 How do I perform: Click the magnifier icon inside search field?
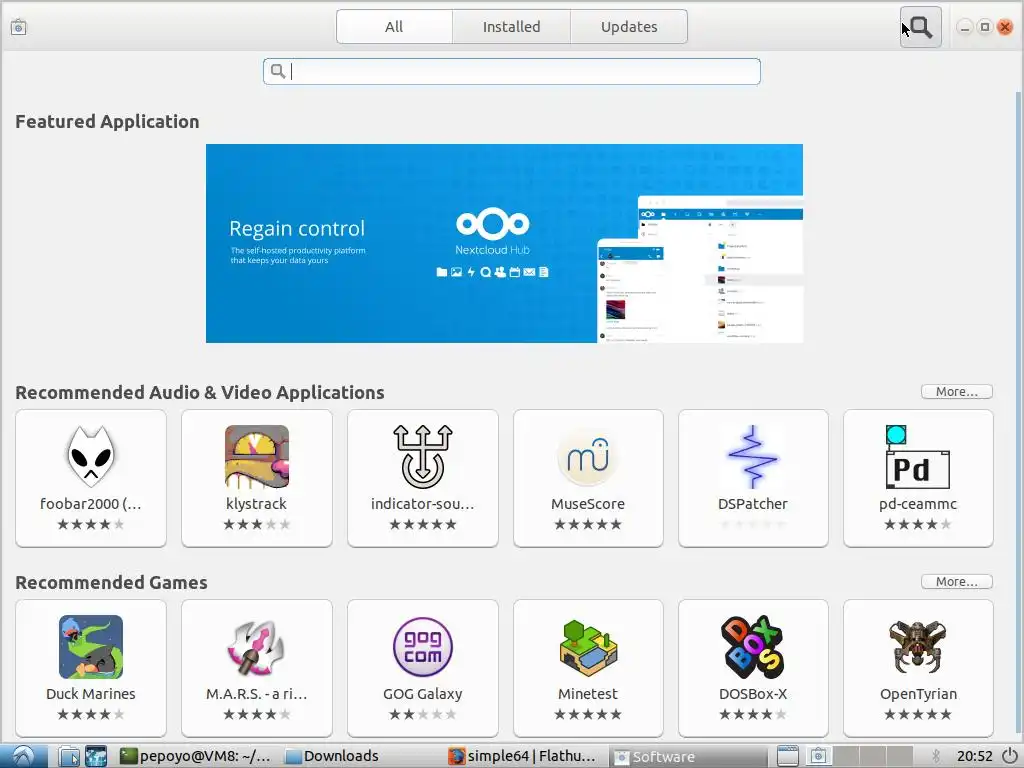[x=278, y=71]
